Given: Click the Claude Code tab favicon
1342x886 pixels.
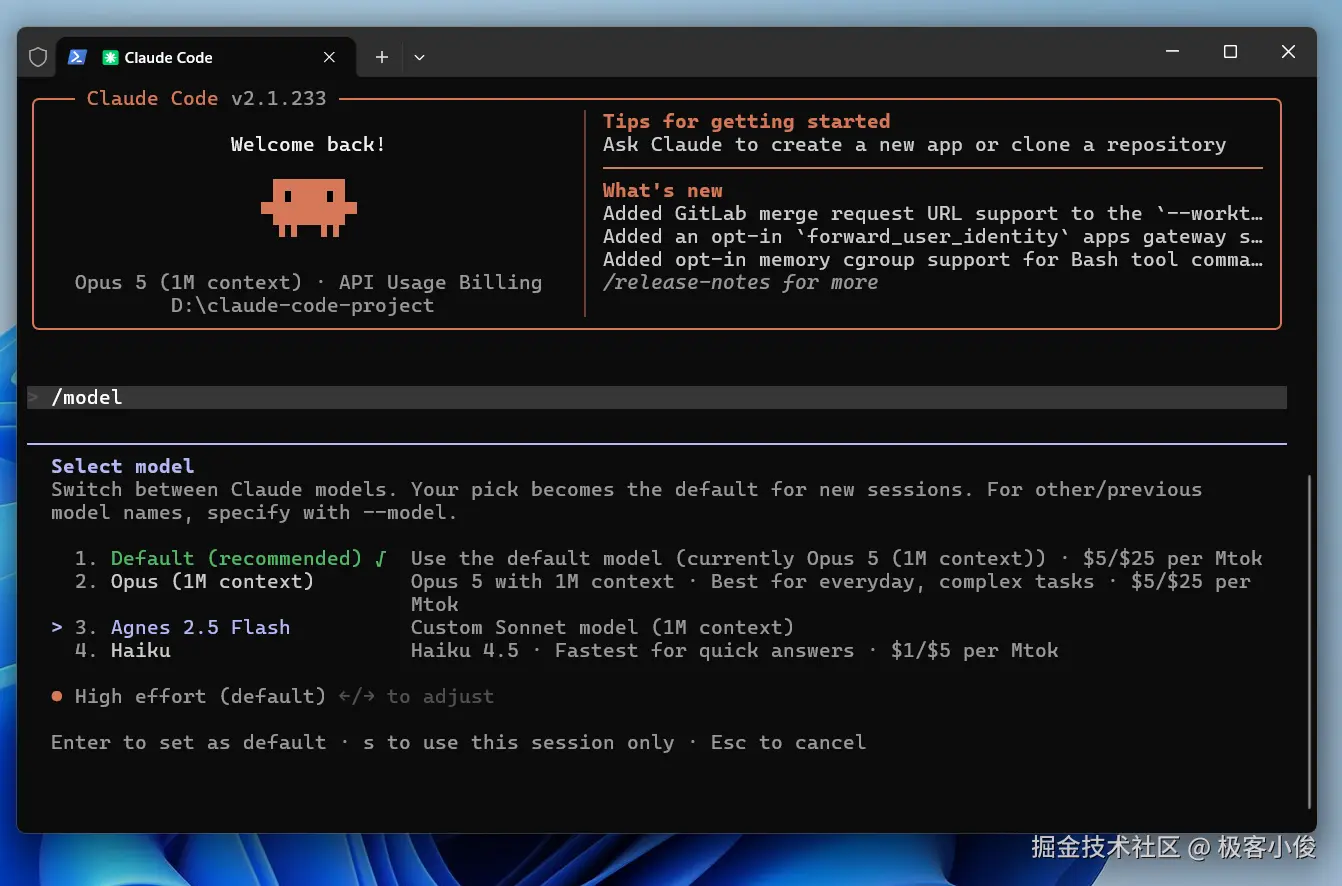Looking at the screenshot, I should pos(110,58).
